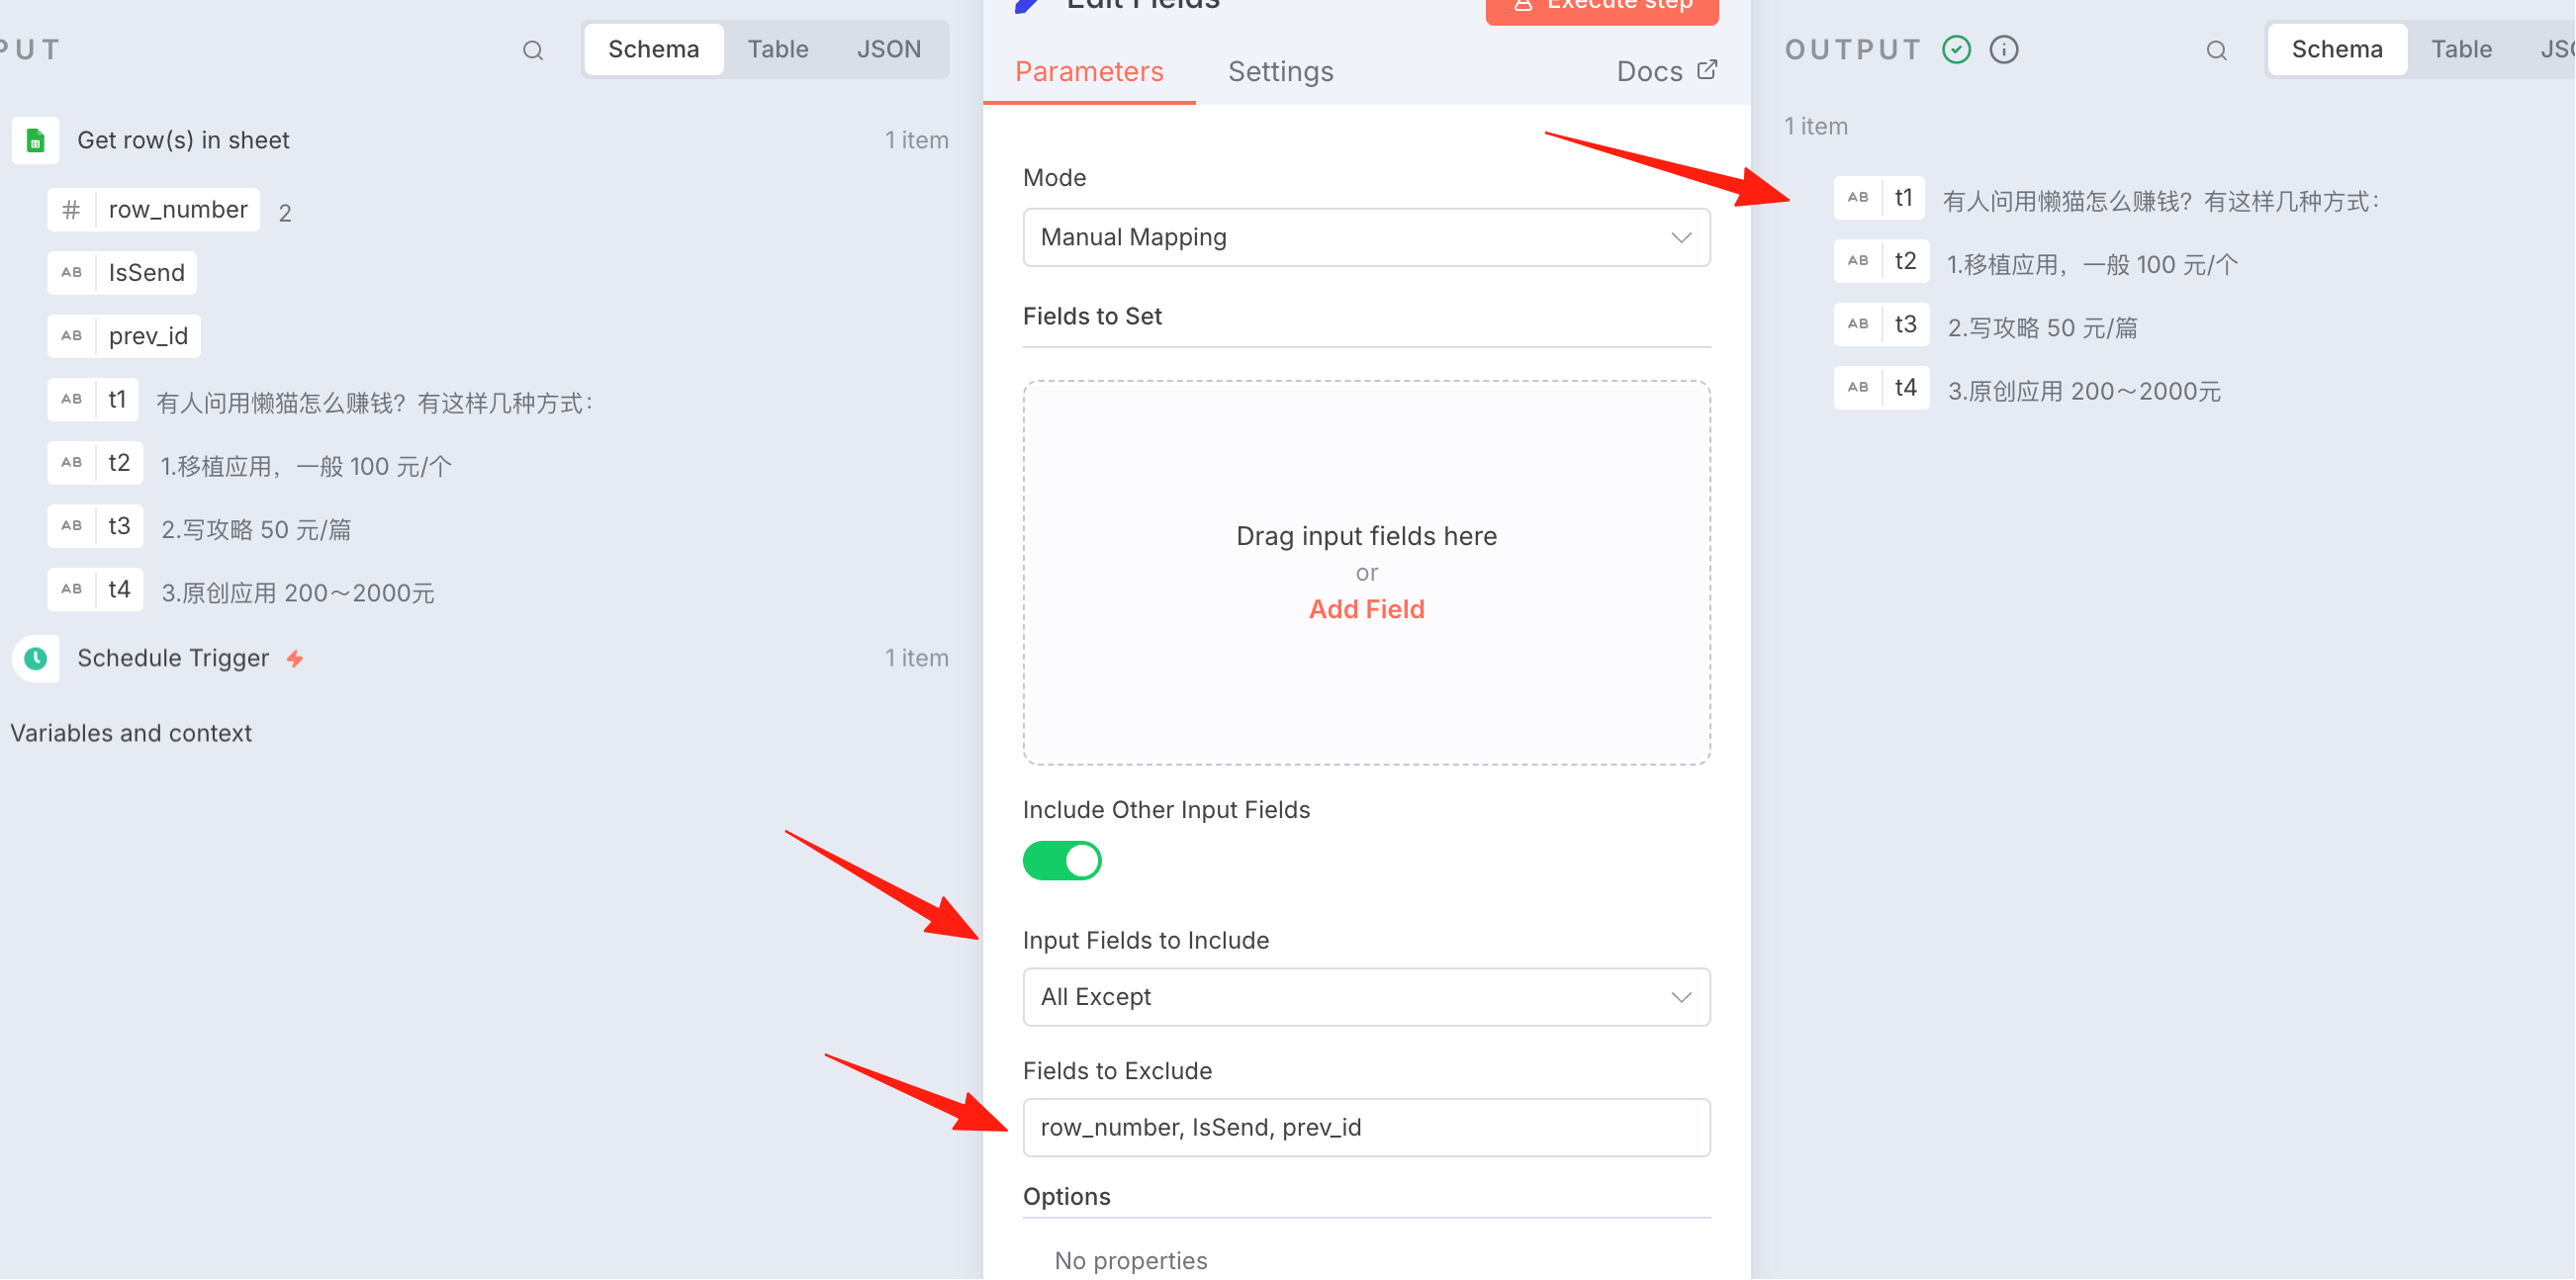Toggle off Include Other Input Fields
Image resolution: width=2576 pixels, height=1280 pixels.
coord(1062,860)
